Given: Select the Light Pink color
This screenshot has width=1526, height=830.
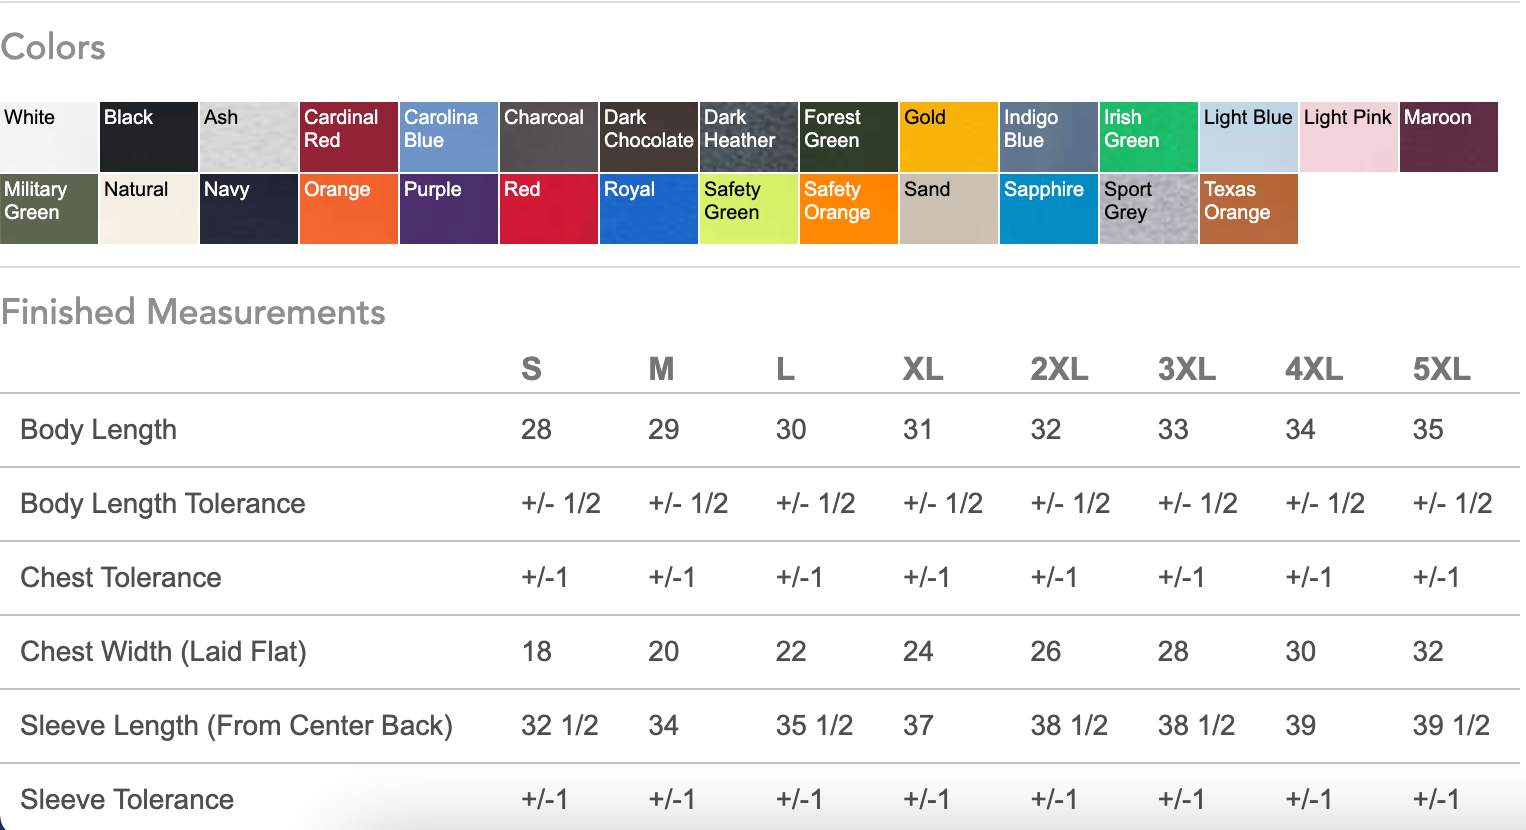Looking at the screenshot, I should [x=1349, y=137].
